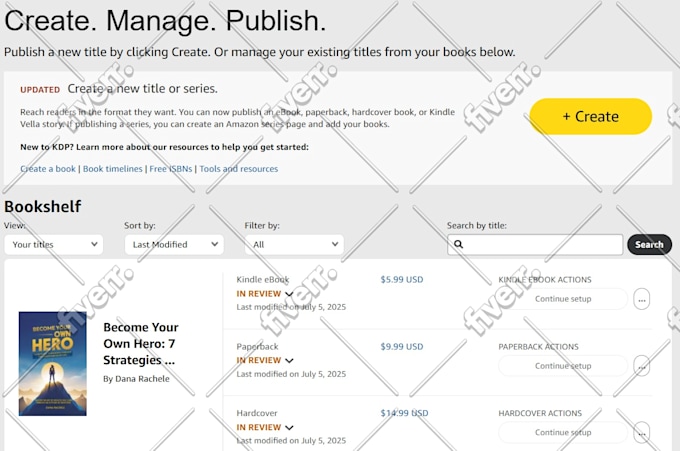Click Continue setup under Paperback Actions
Viewport: 680px width, 451px height.
tap(563, 366)
